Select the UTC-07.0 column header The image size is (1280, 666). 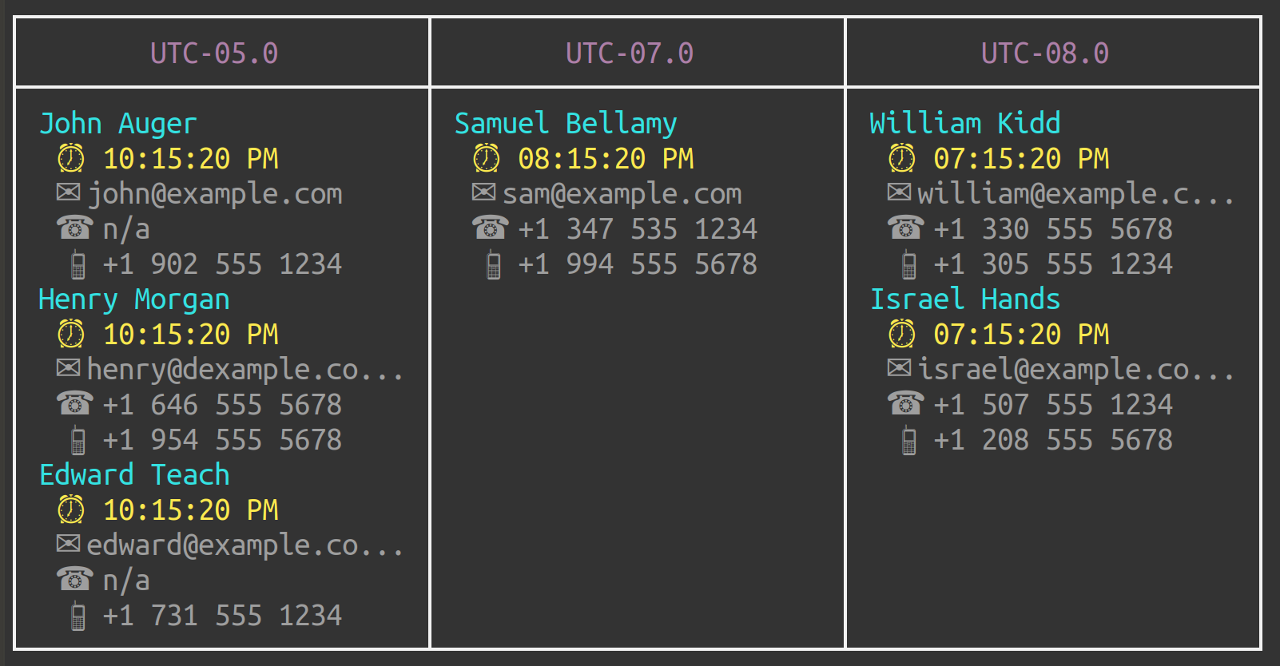pyautogui.click(x=630, y=53)
